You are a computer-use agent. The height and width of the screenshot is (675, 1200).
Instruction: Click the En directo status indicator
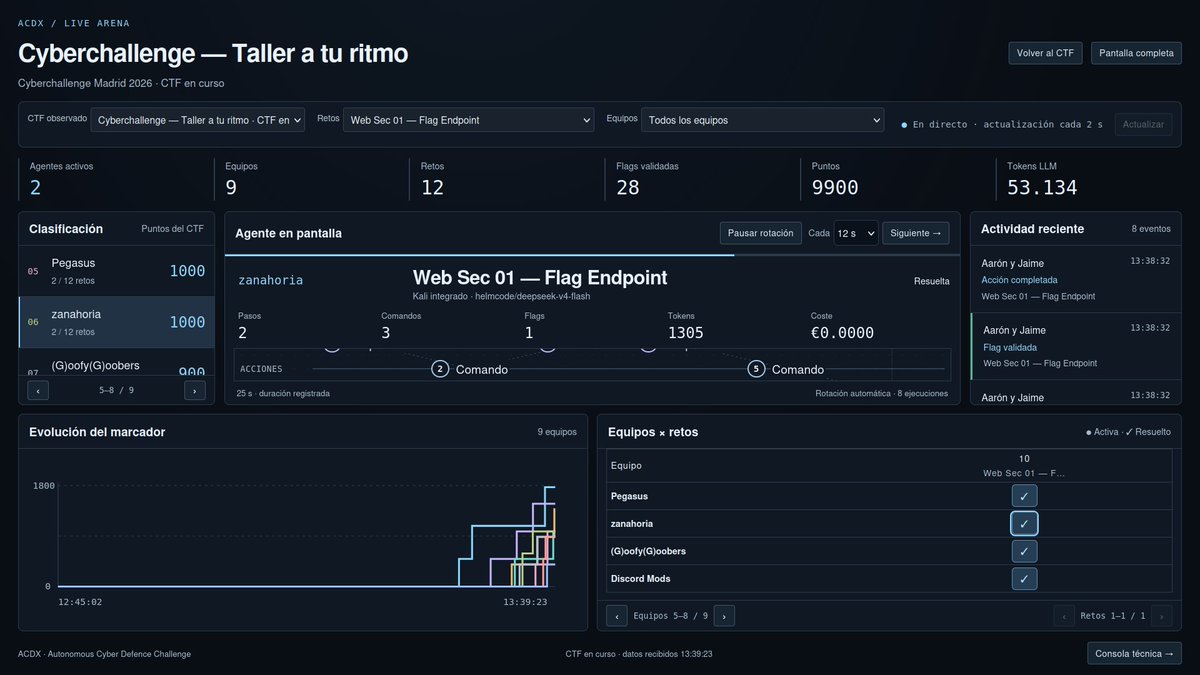coord(1002,125)
